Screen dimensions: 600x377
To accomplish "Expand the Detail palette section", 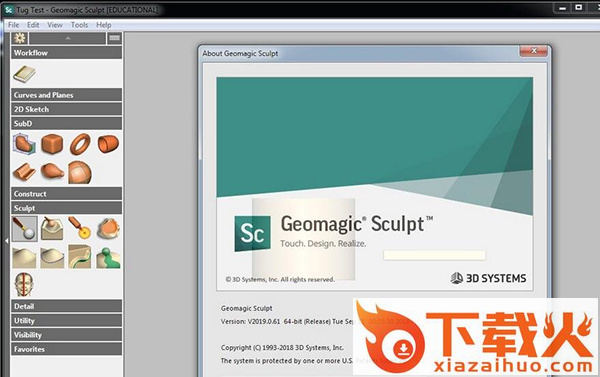I will pos(67,306).
